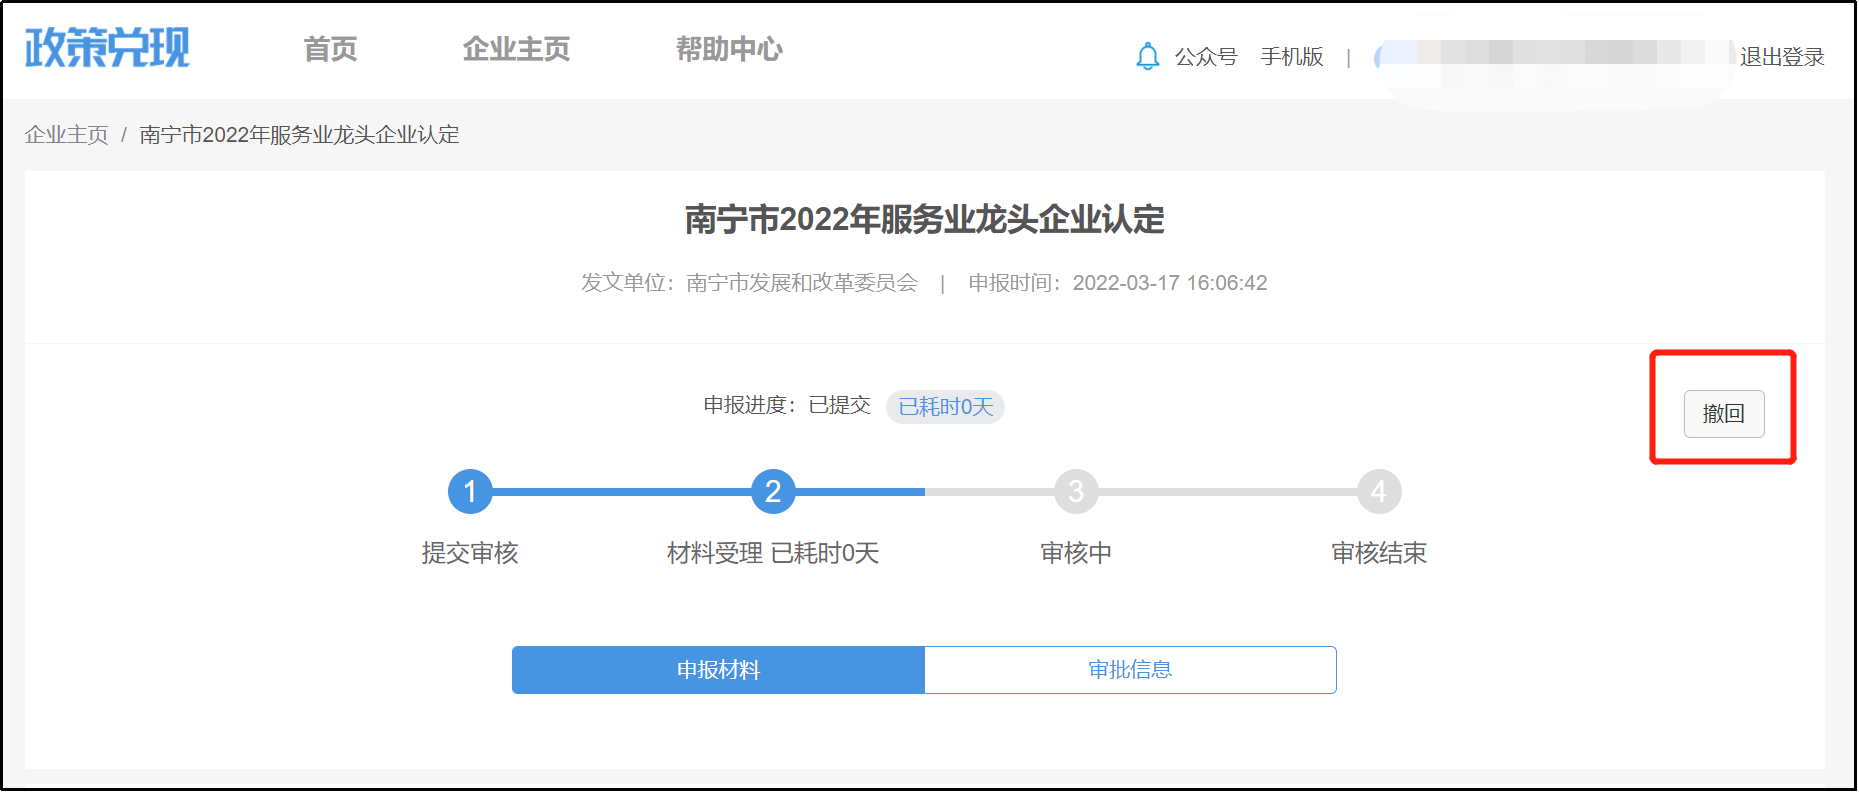Image resolution: width=1859 pixels, height=793 pixels.
Task: Select step 3 circle 审核中
Action: [1076, 492]
